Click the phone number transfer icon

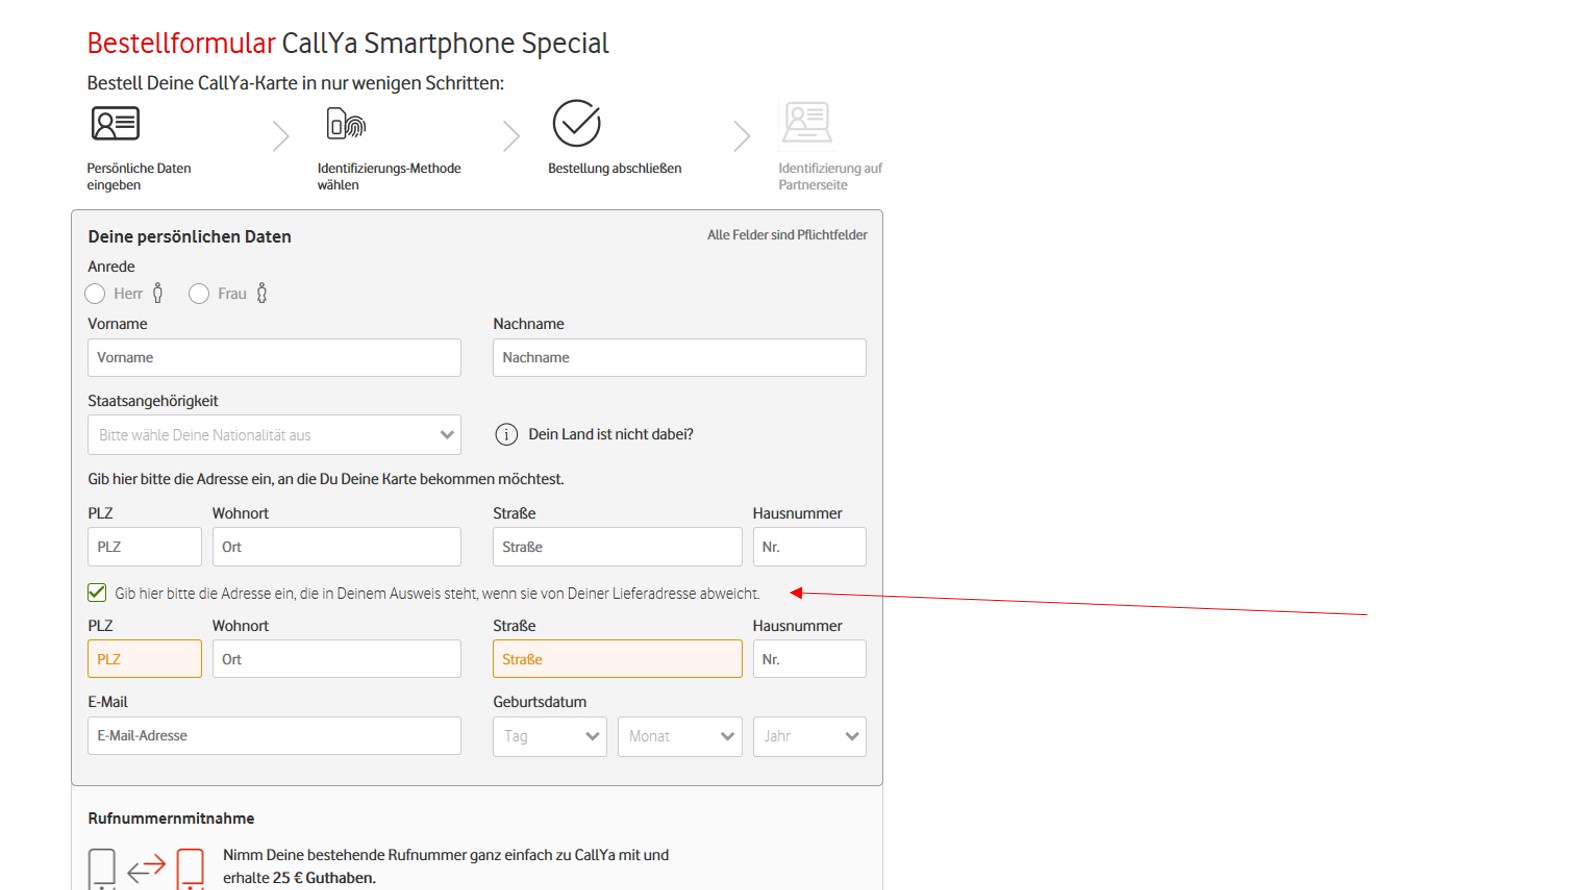coord(146,868)
